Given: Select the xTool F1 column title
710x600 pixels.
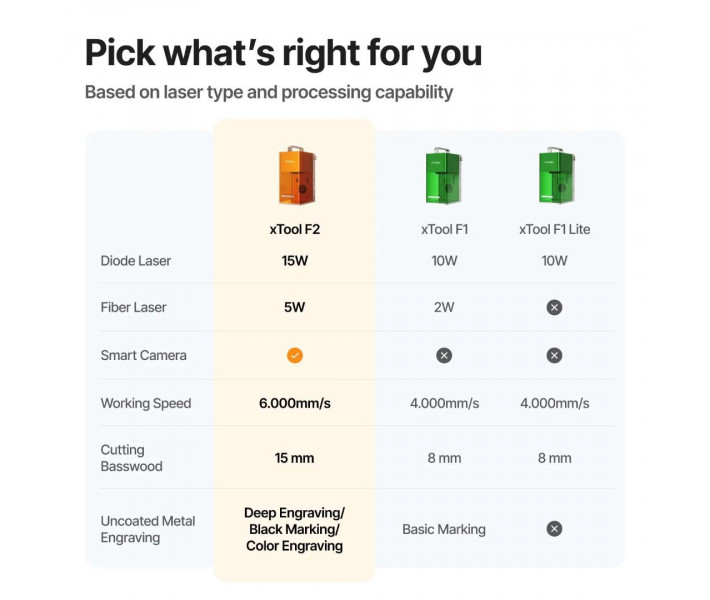Looking at the screenshot, I should pos(444,229).
